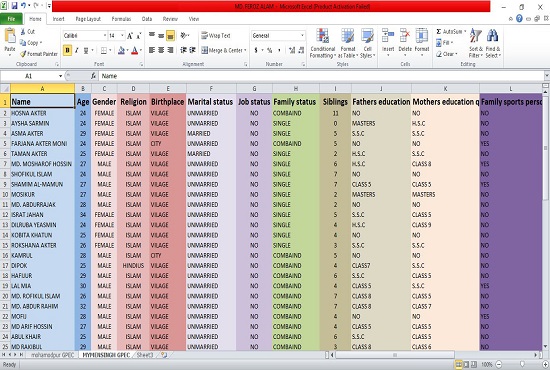Open the mohamedpur GPEC sheet tab
The height and width of the screenshot is (370, 550).
(x=53, y=355)
